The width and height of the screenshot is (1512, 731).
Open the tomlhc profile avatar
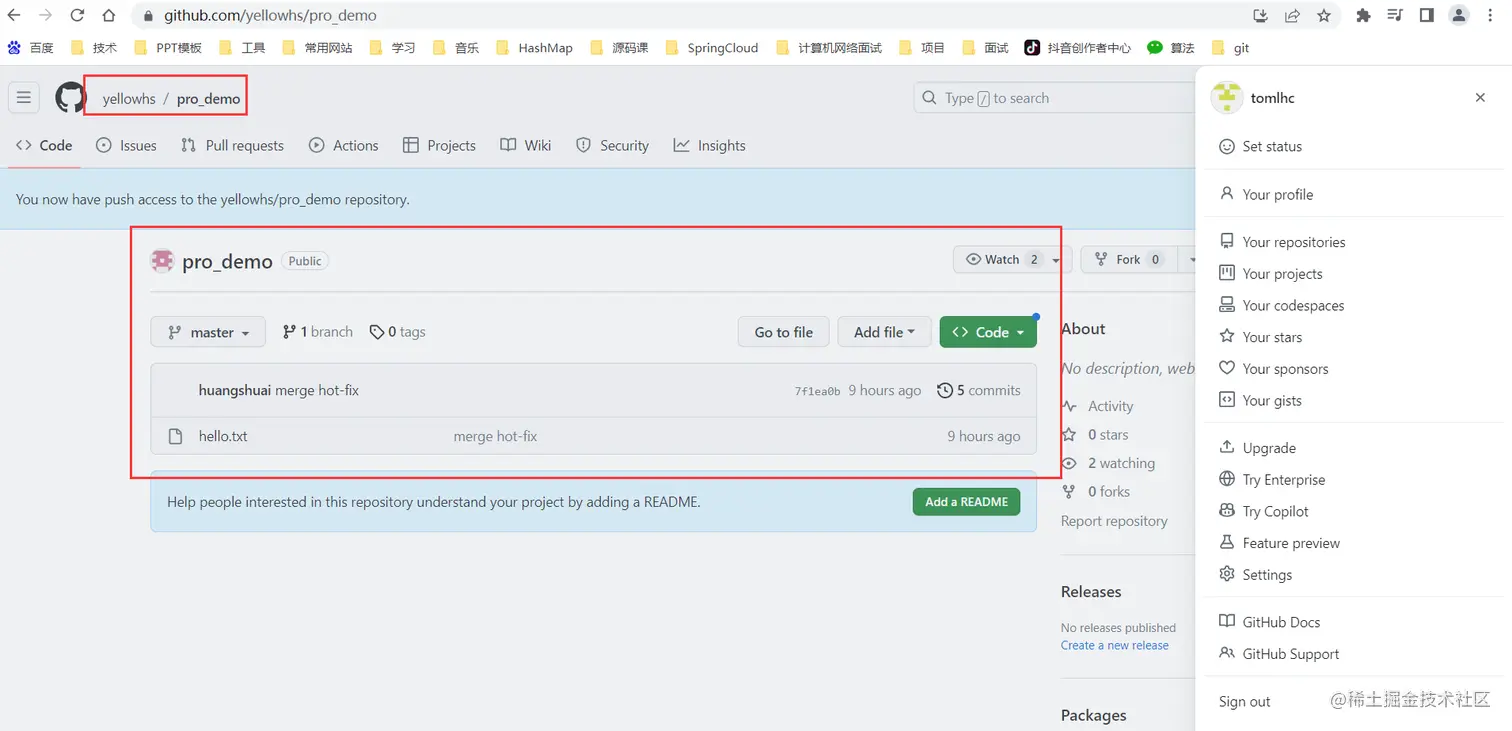1226,97
